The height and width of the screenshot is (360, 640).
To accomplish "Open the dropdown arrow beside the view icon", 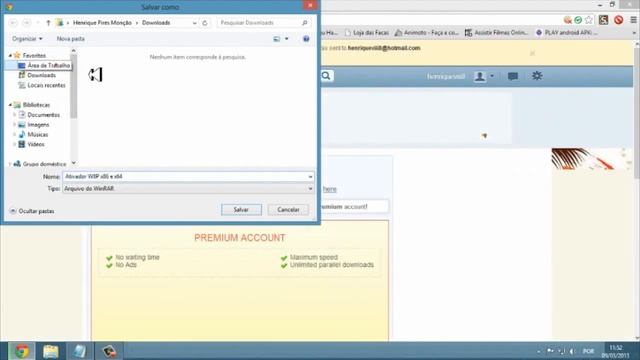I will pyautogui.click(x=287, y=39).
